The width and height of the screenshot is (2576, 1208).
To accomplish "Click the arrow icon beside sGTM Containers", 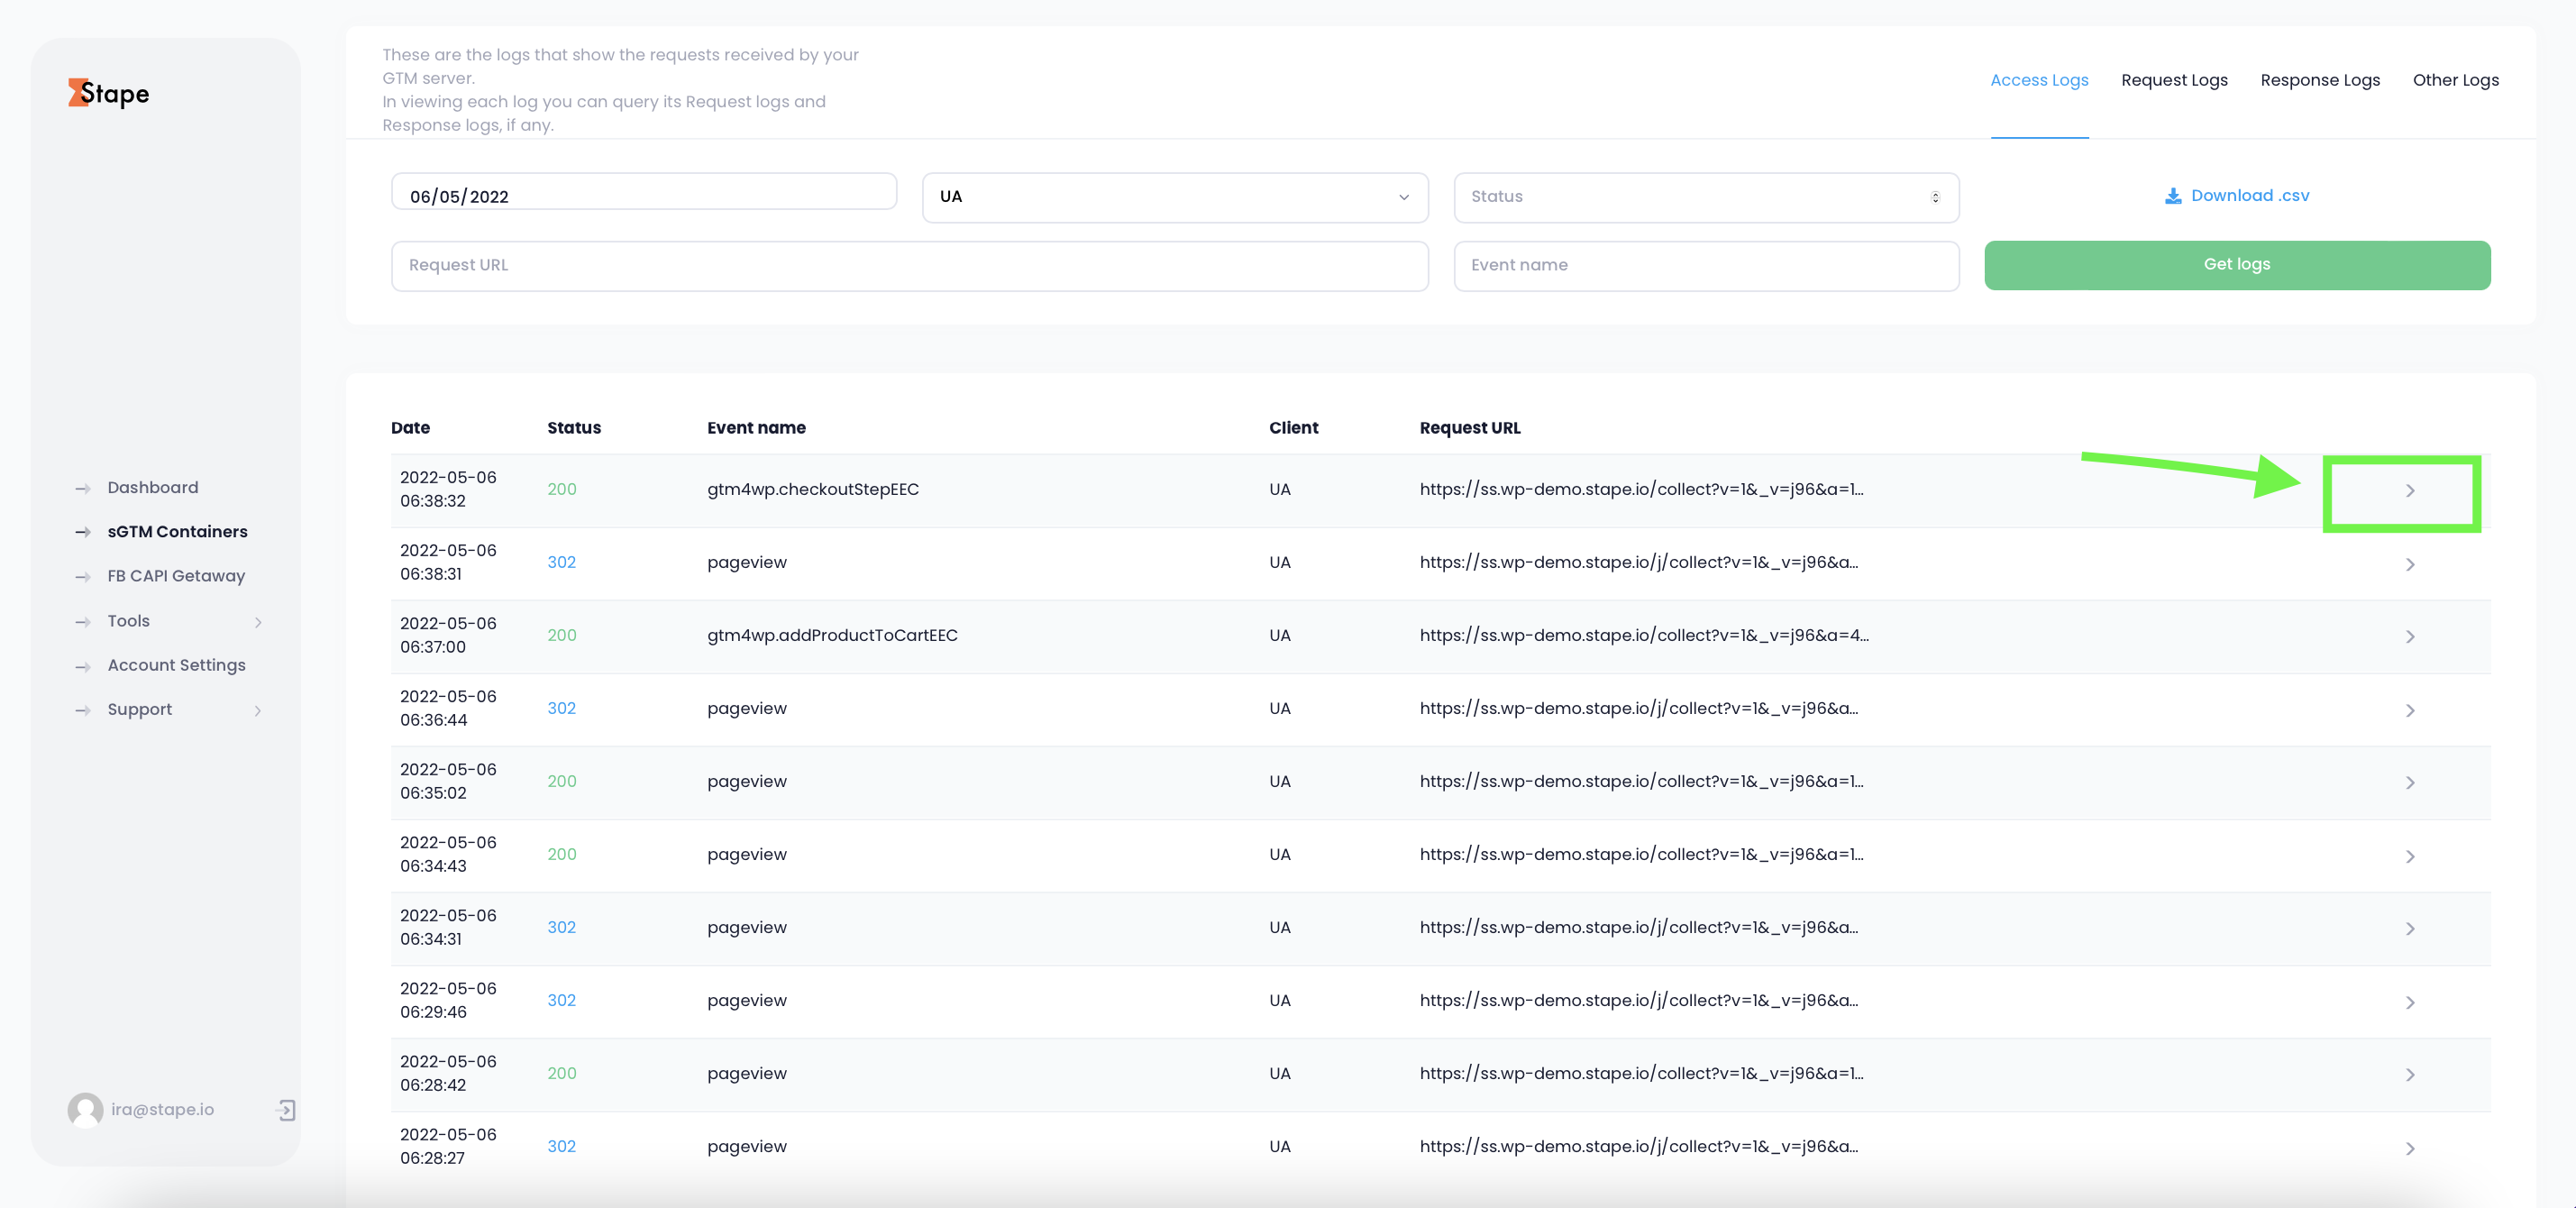I will click(83, 532).
